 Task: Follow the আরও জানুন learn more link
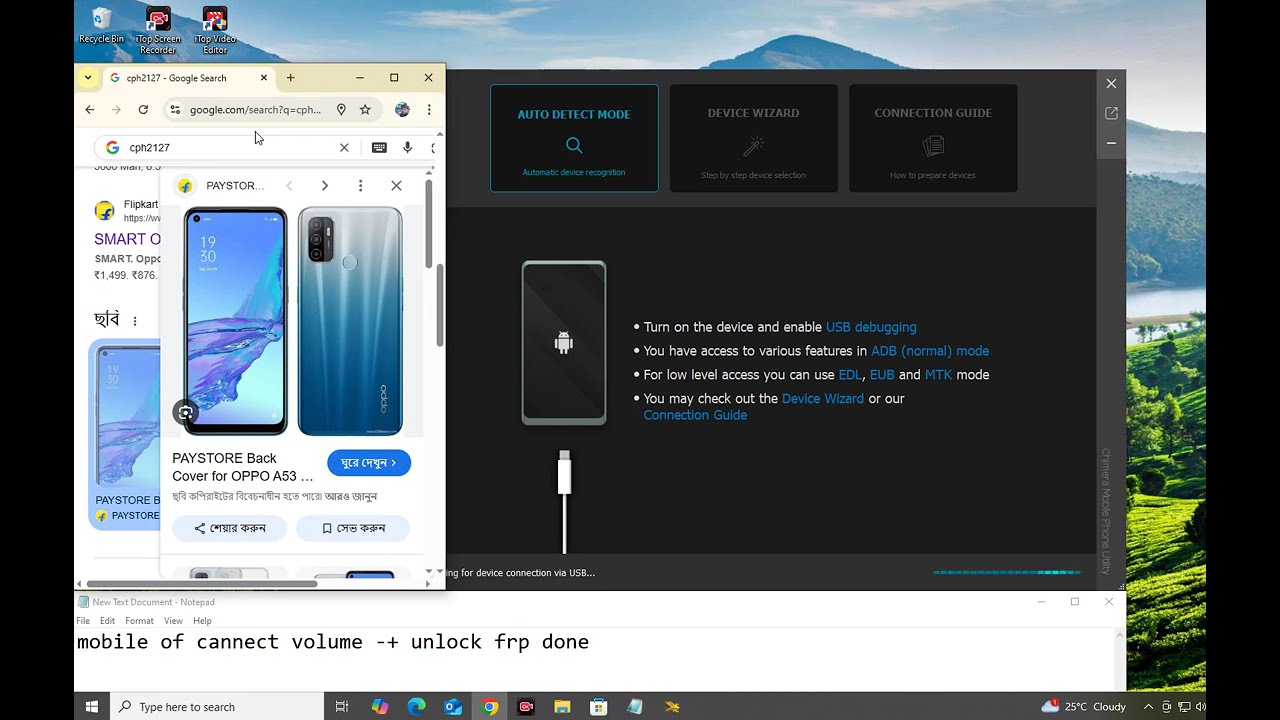point(350,497)
